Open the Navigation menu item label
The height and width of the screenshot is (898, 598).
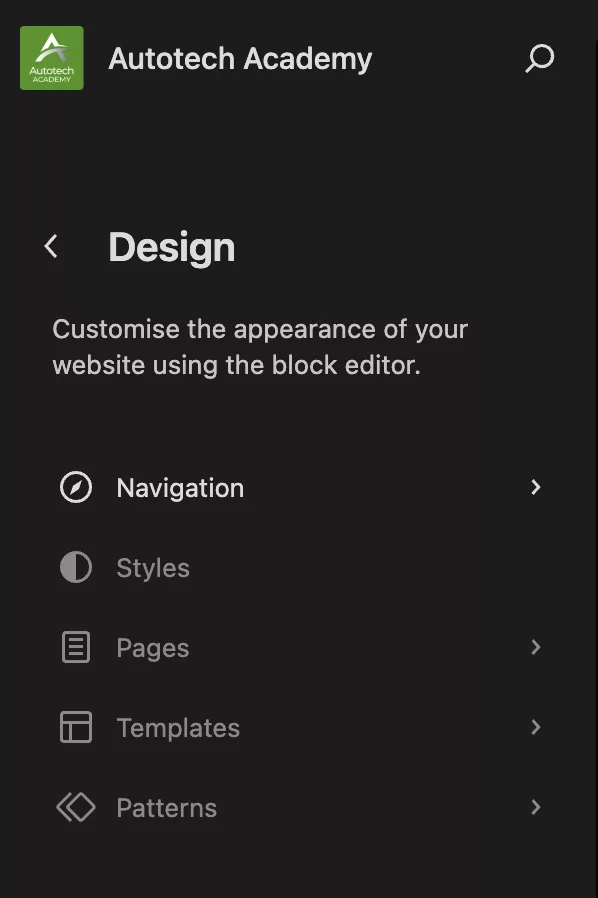pyautogui.click(x=180, y=489)
